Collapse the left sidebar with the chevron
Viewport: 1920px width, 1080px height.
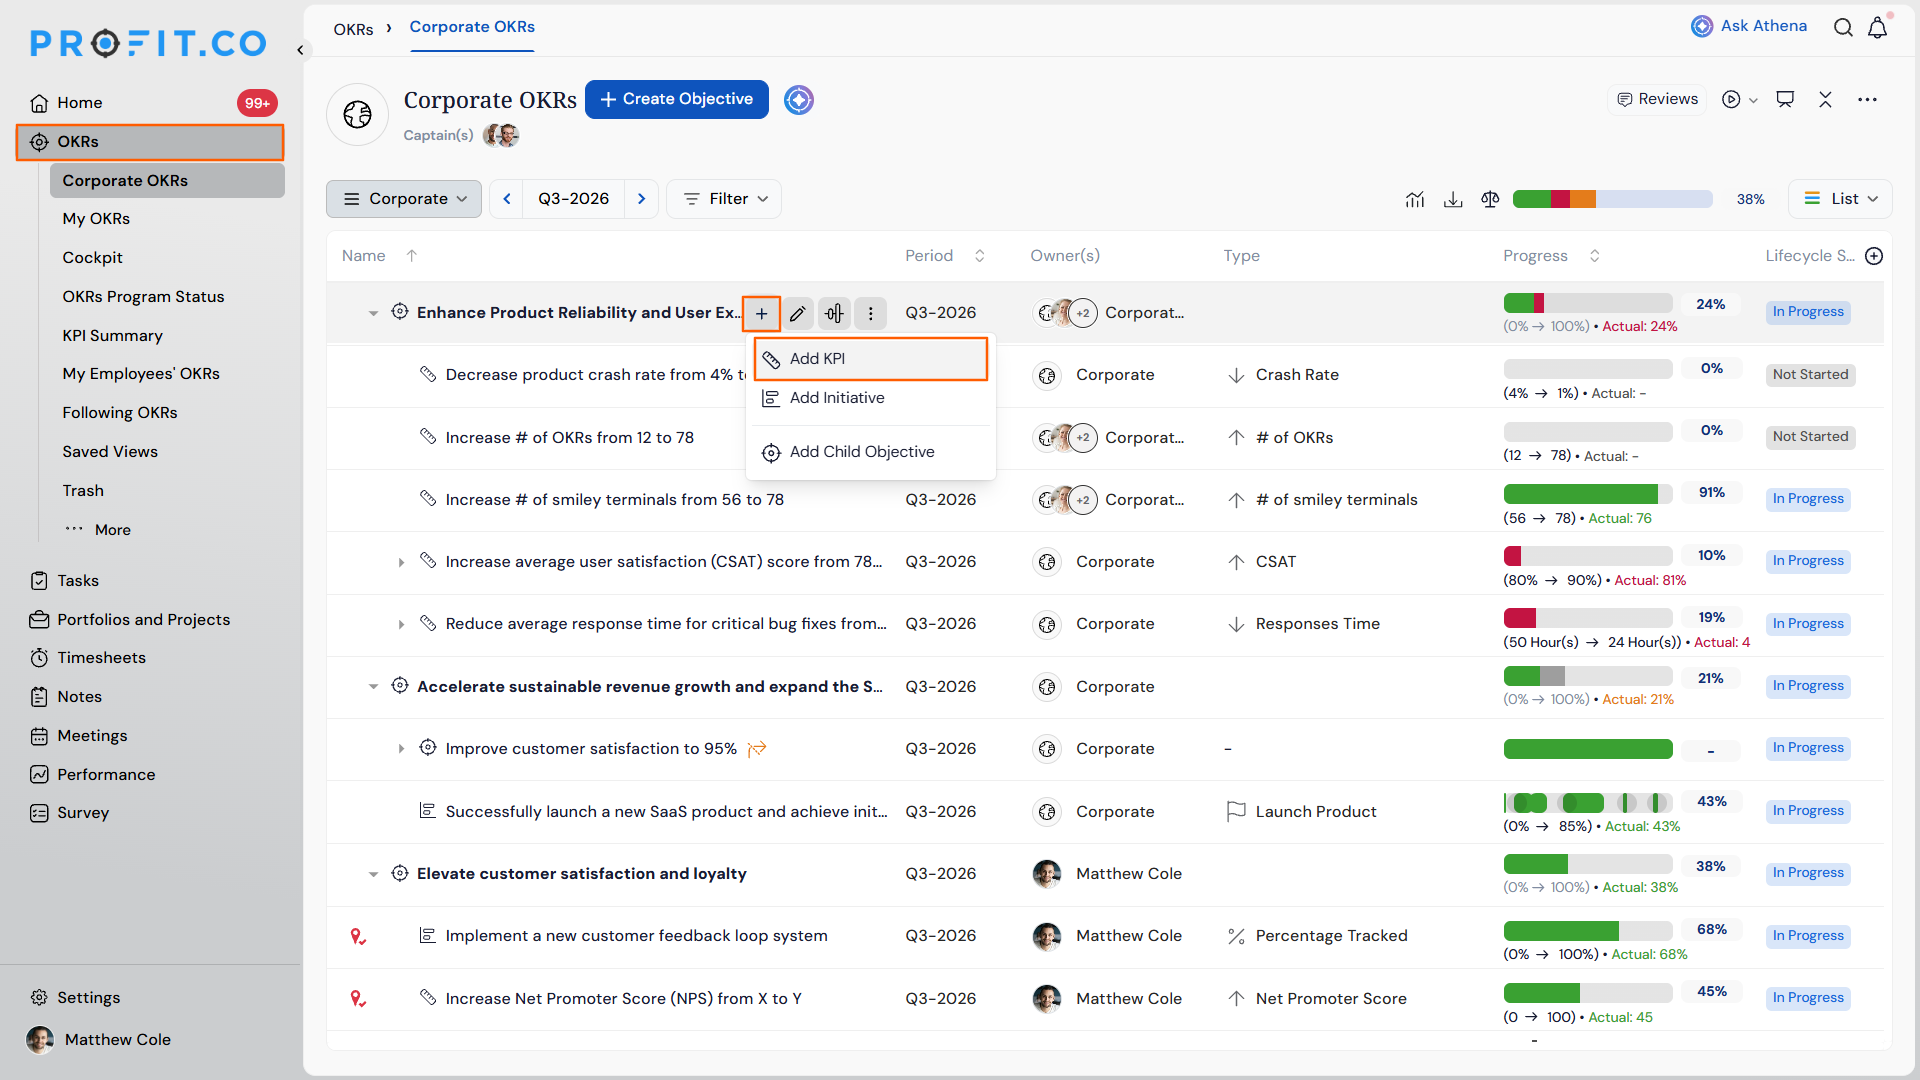click(x=300, y=49)
